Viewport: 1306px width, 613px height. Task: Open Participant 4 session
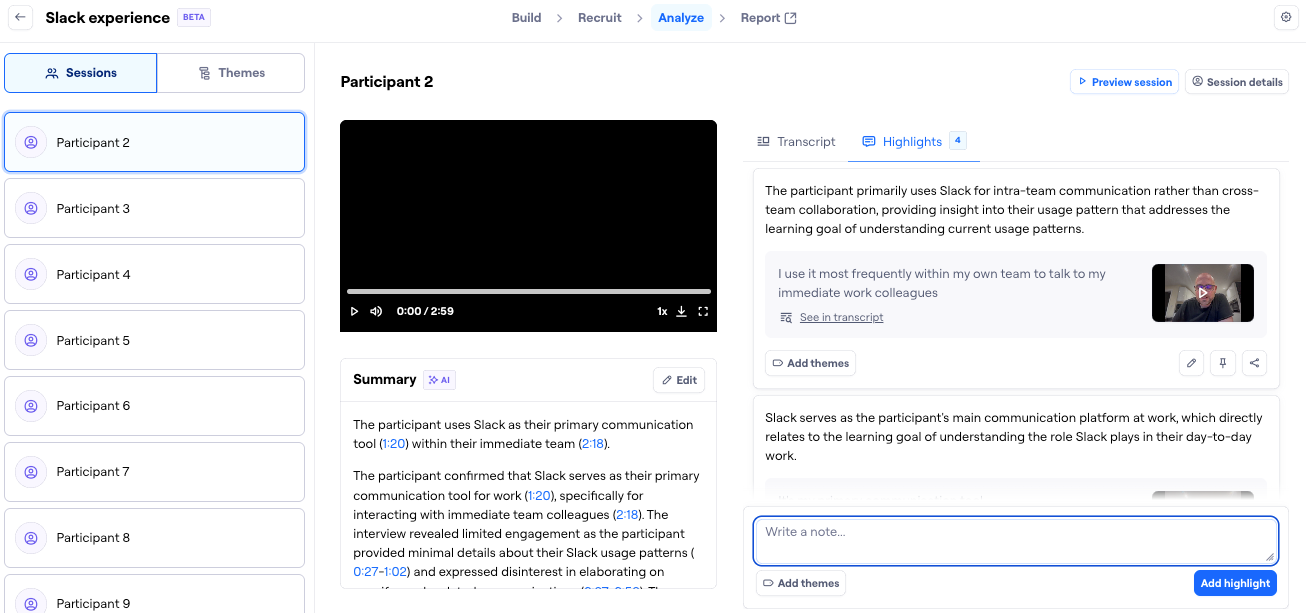click(154, 275)
